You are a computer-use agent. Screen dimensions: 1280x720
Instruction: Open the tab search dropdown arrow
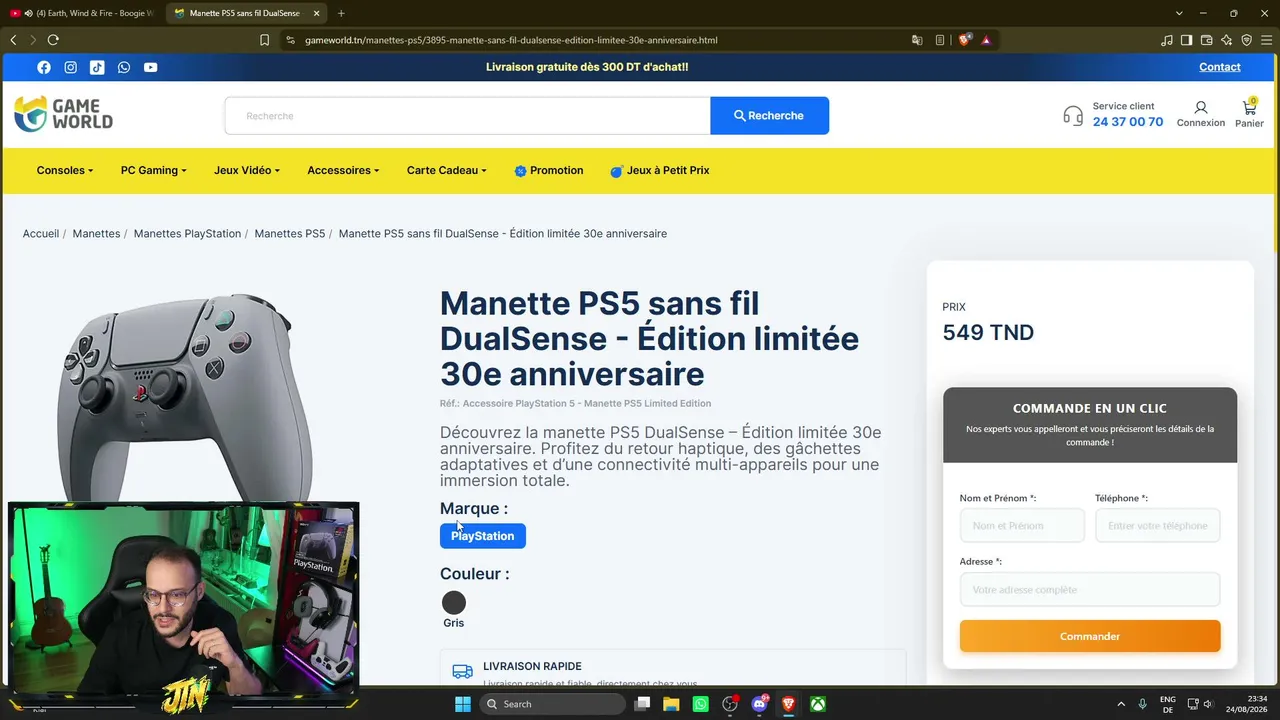1179,13
